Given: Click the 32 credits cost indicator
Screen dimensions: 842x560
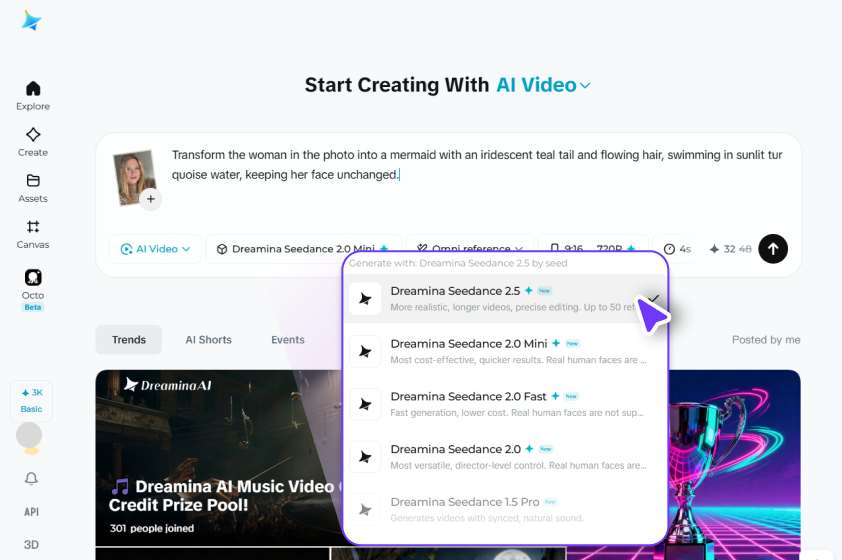Looking at the screenshot, I should tap(730, 249).
